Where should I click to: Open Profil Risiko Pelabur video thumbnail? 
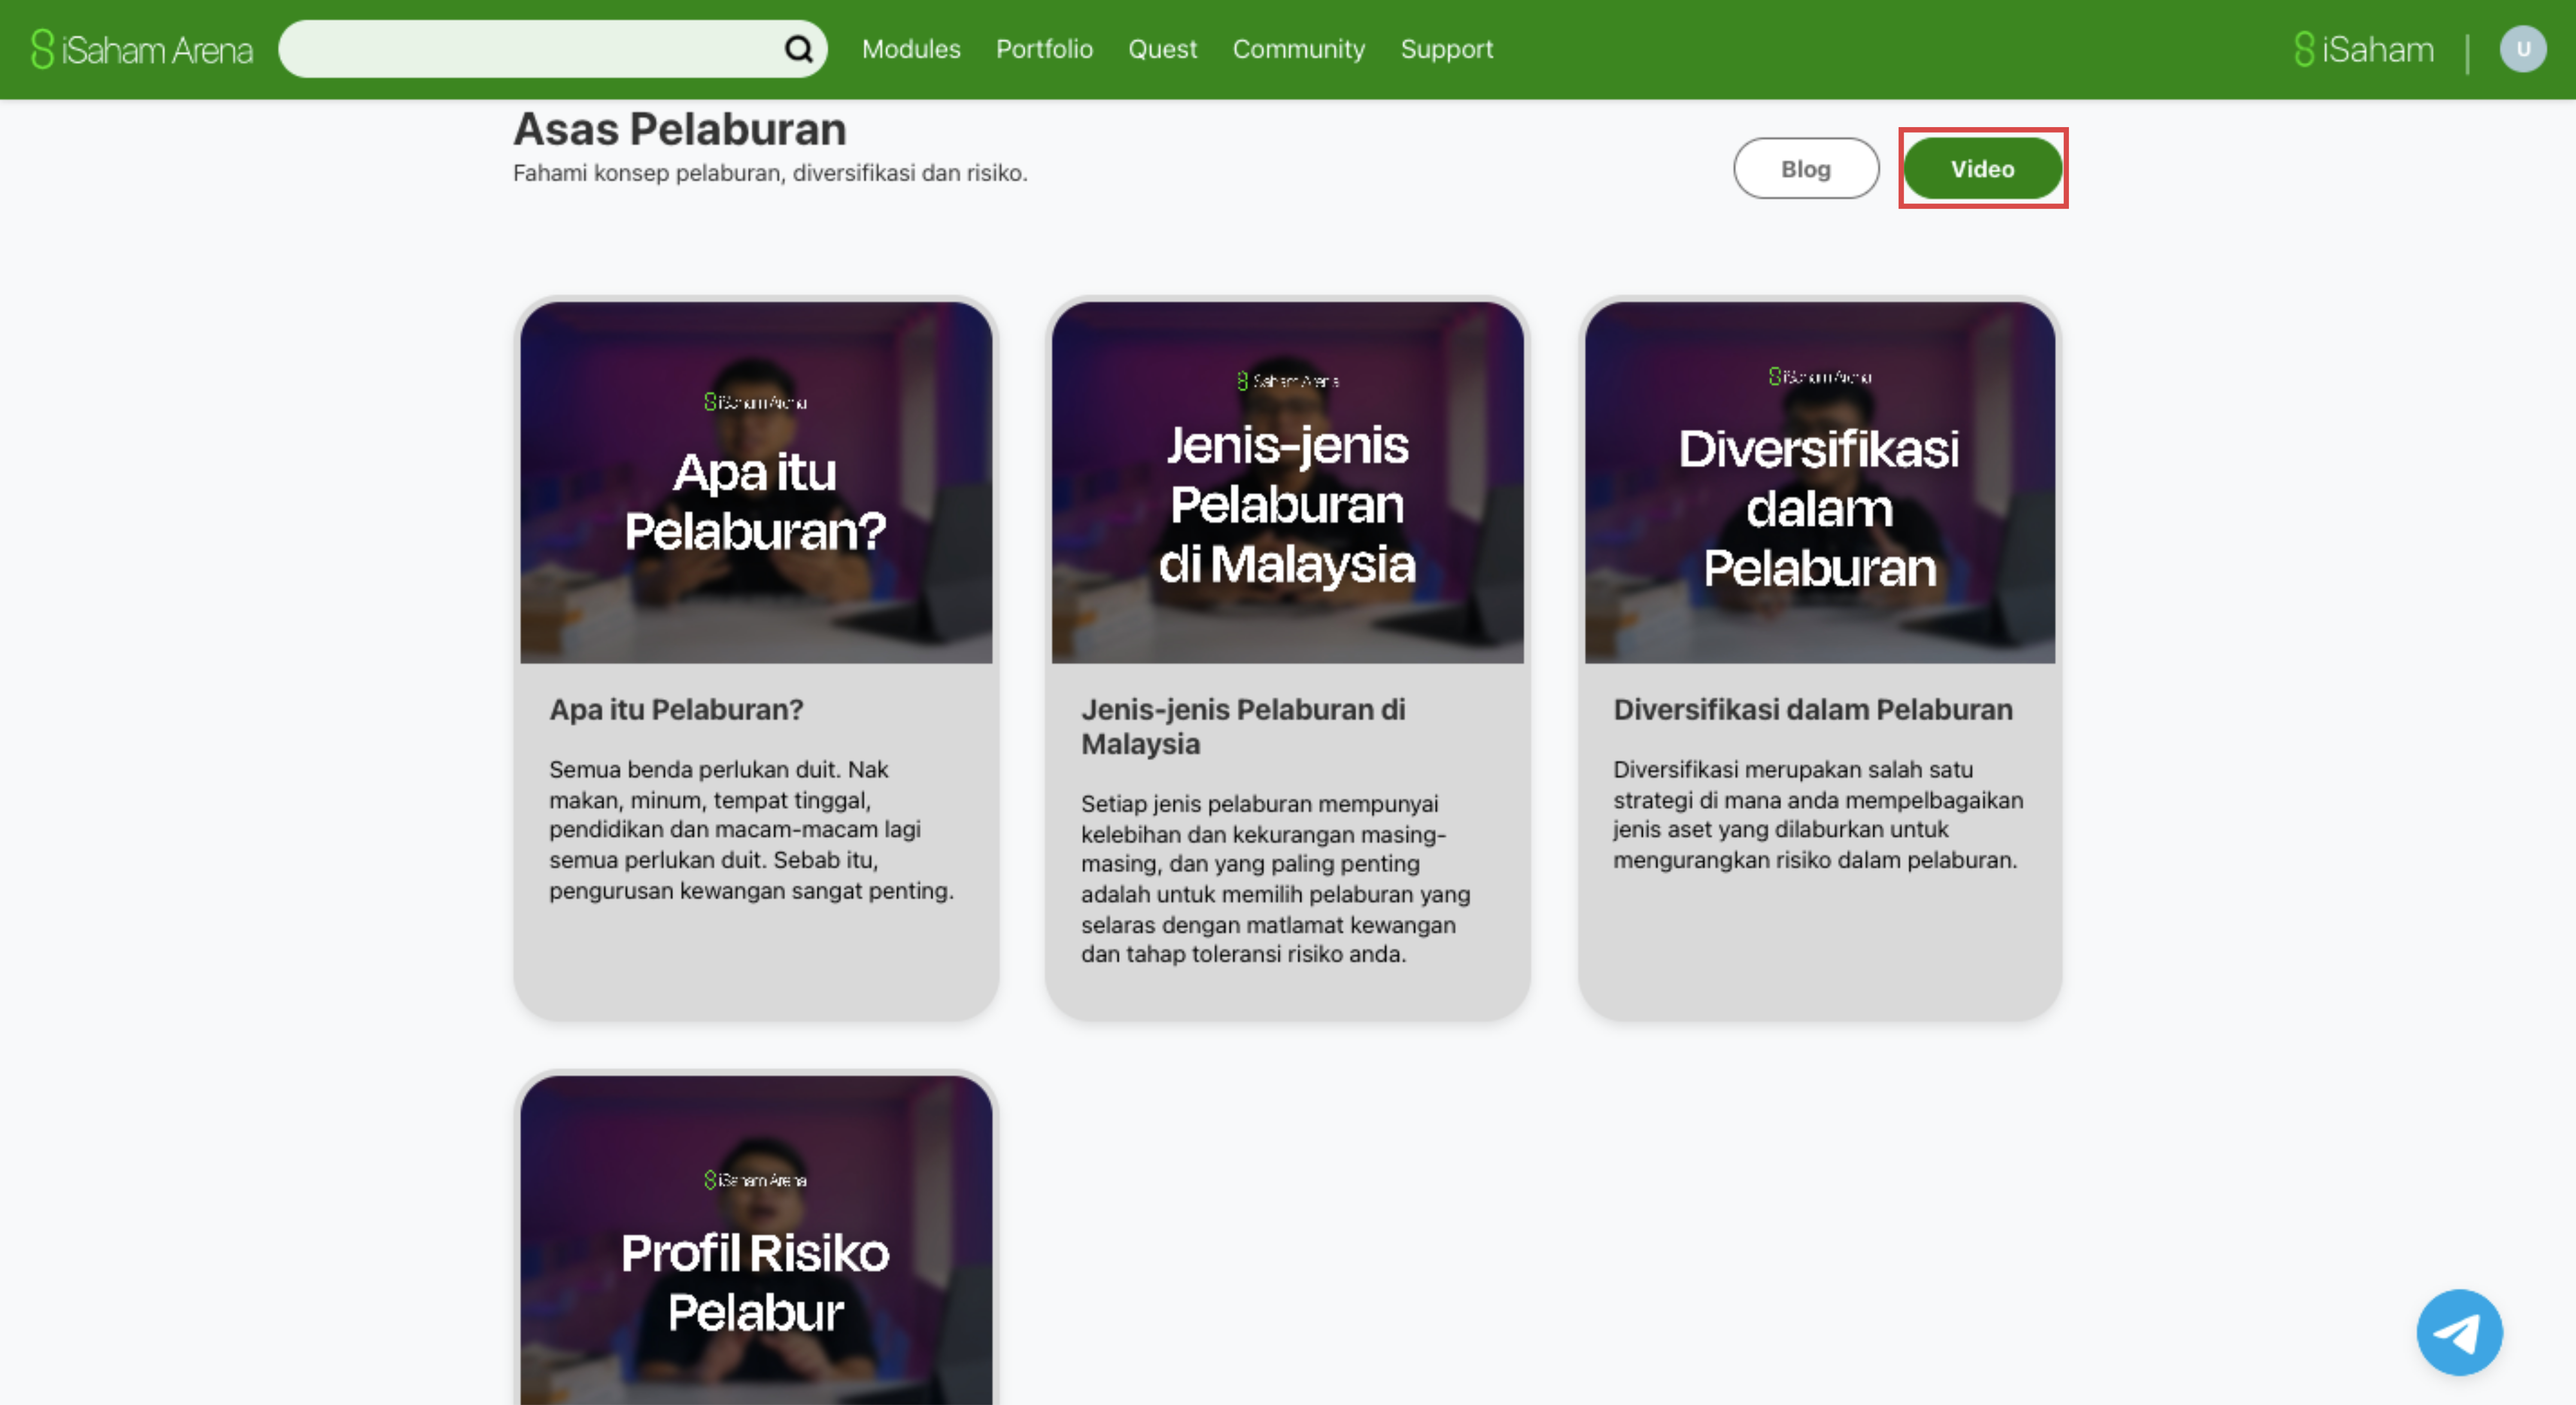pyautogui.click(x=756, y=1240)
